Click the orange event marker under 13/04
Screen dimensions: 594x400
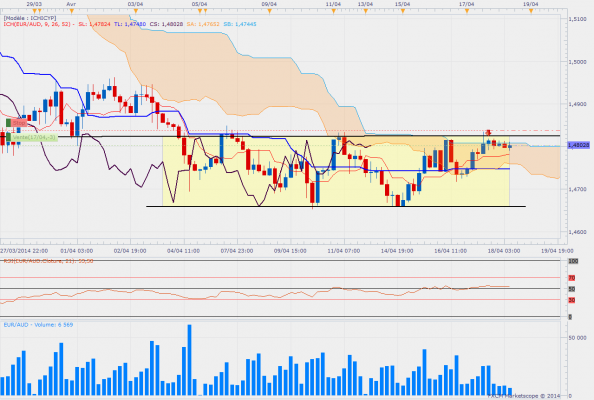[365, 11]
